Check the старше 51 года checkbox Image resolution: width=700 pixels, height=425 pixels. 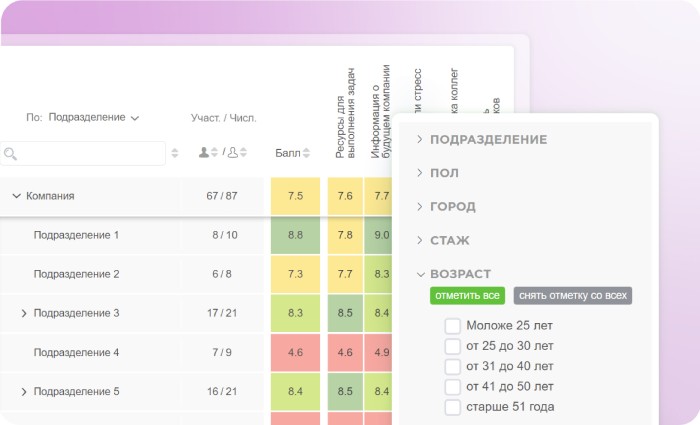tap(452, 407)
